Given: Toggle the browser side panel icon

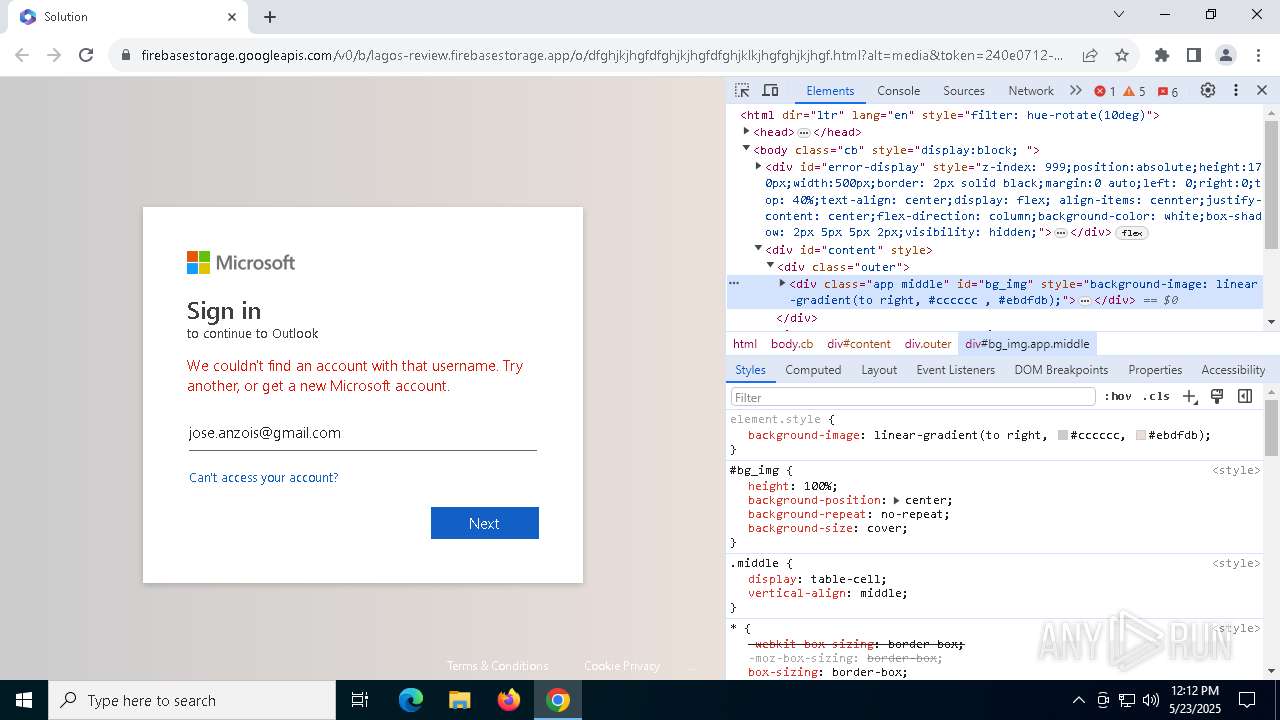Looking at the screenshot, I should [x=1194, y=55].
